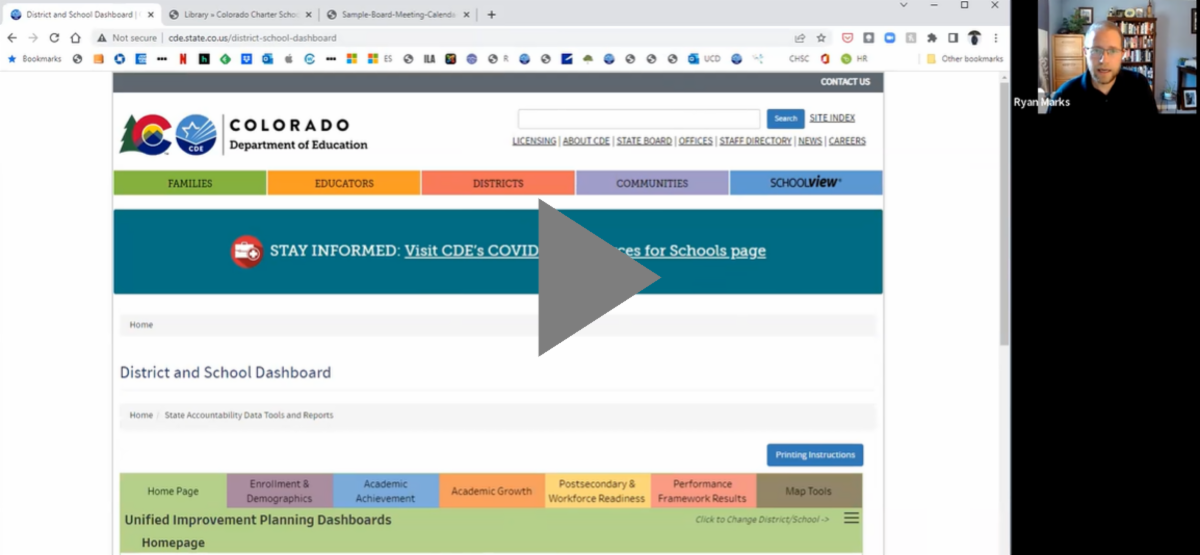Open the Chrome three-dot menu
Screen dimensions: 1200x555
(x=995, y=38)
